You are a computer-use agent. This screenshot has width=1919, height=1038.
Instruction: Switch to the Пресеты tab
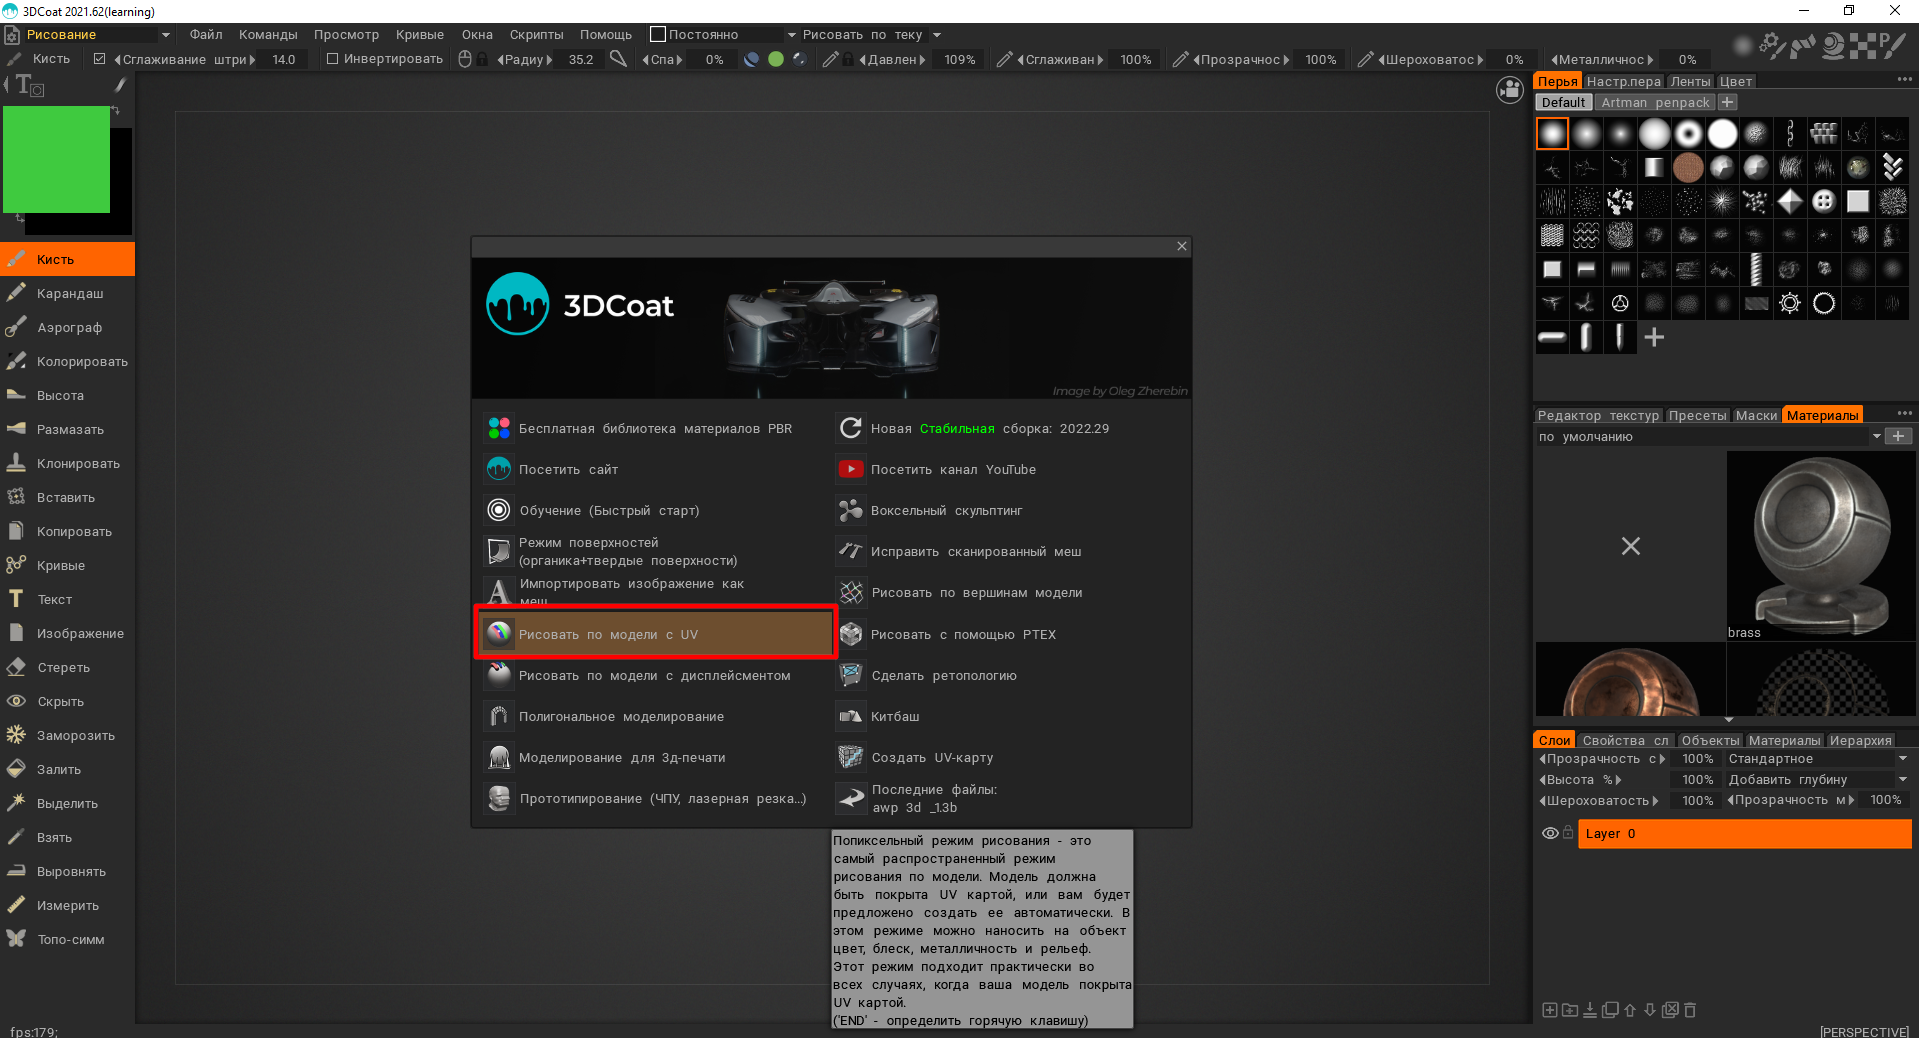tap(1698, 415)
